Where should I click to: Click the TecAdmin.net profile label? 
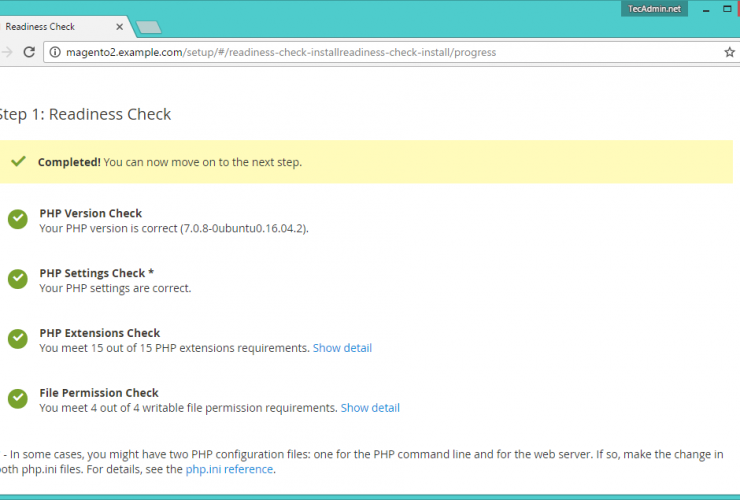pos(653,9)
